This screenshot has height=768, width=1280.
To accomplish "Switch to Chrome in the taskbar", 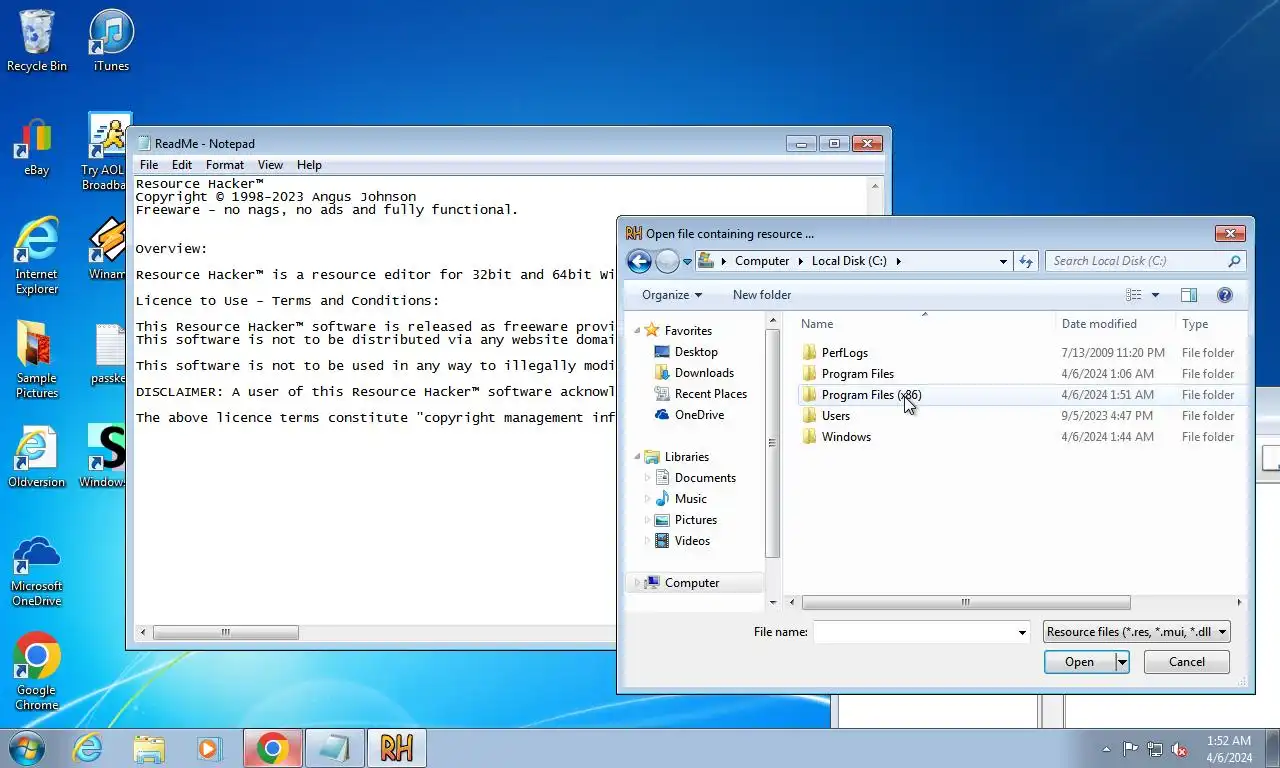I will [272, 748].
